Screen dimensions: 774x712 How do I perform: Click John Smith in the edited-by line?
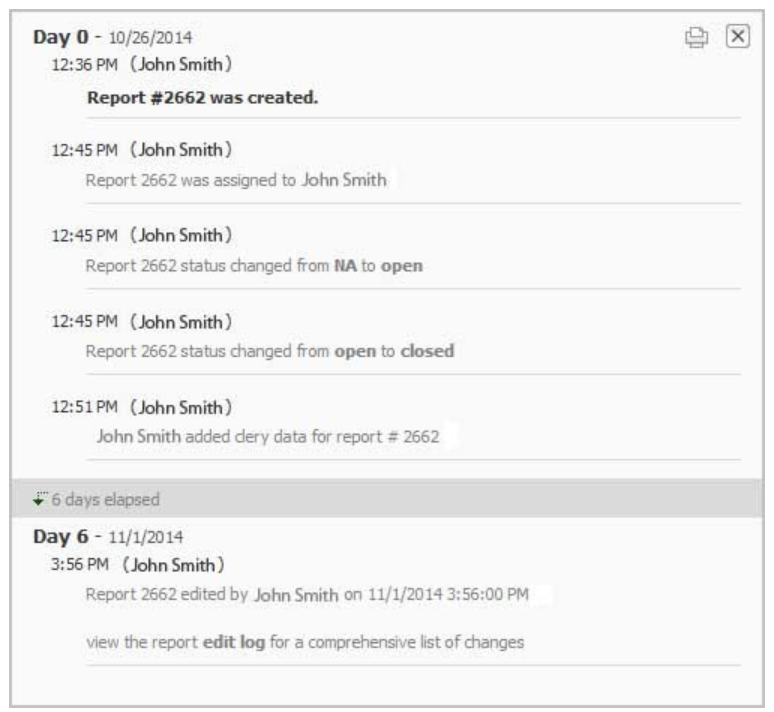click(296, 594)
